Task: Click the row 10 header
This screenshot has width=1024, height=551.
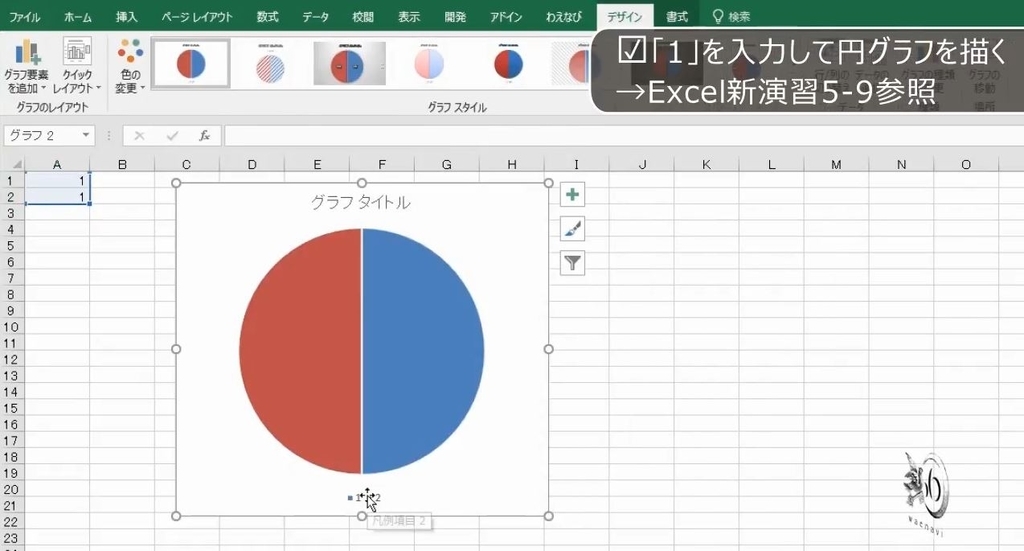Action: pyautogui.click(x=10, y=327)
